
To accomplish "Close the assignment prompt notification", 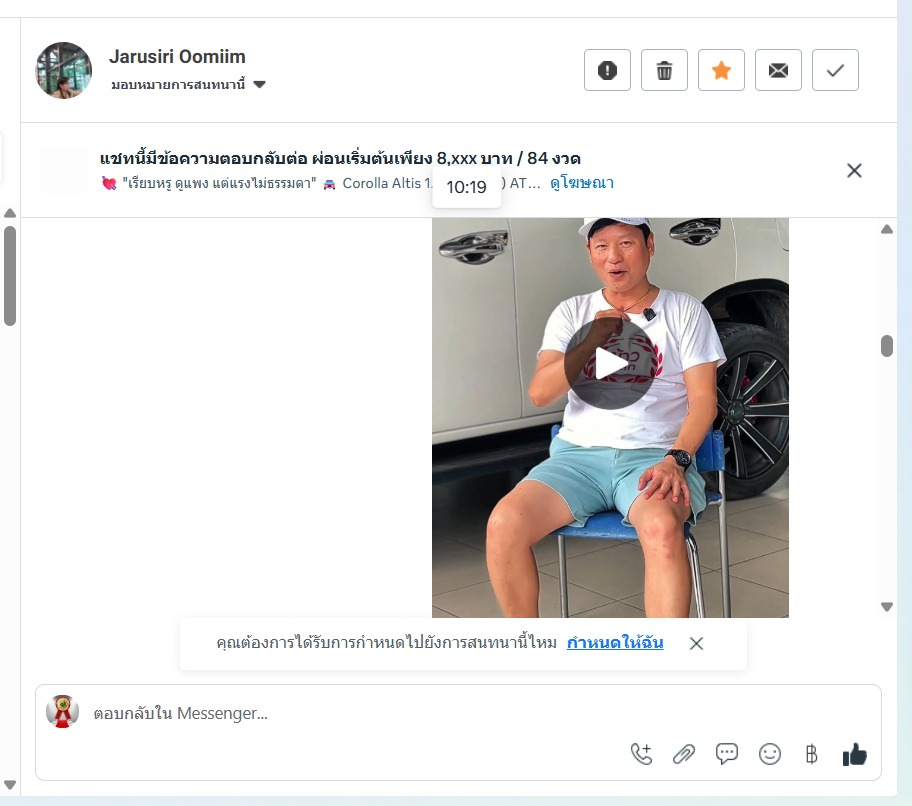I will [x=696, y=643].
